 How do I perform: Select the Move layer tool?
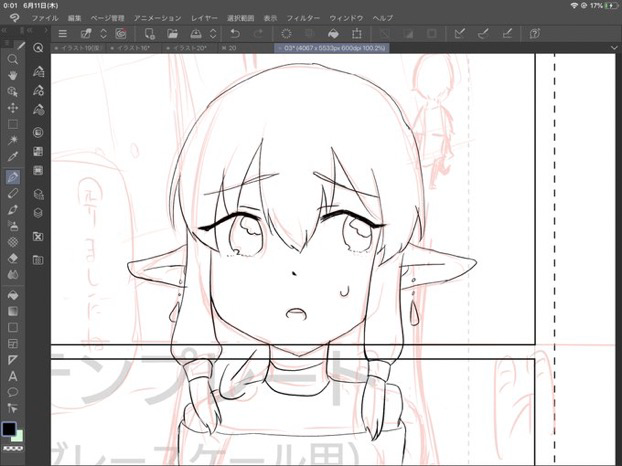[13, 108]
